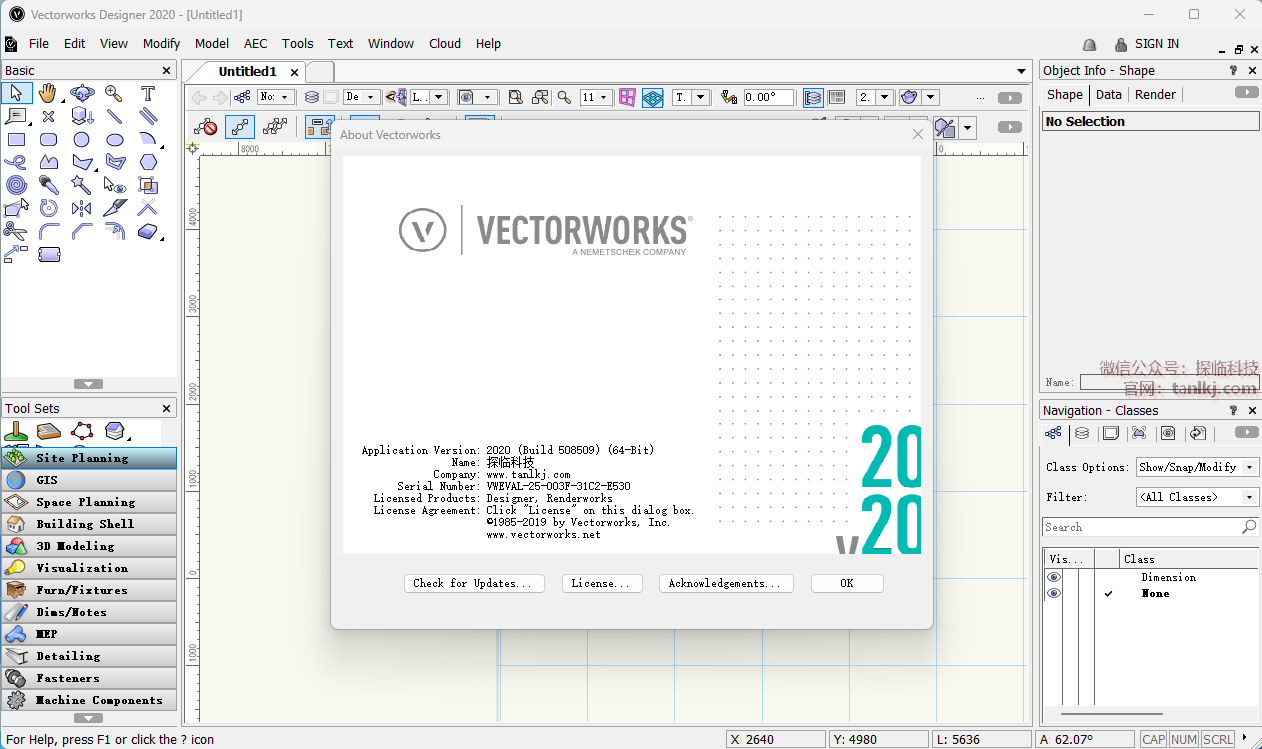This screenshot has height=749, width=1262.
Task: Activate the Spiral tool
Action: pos(16,185)
